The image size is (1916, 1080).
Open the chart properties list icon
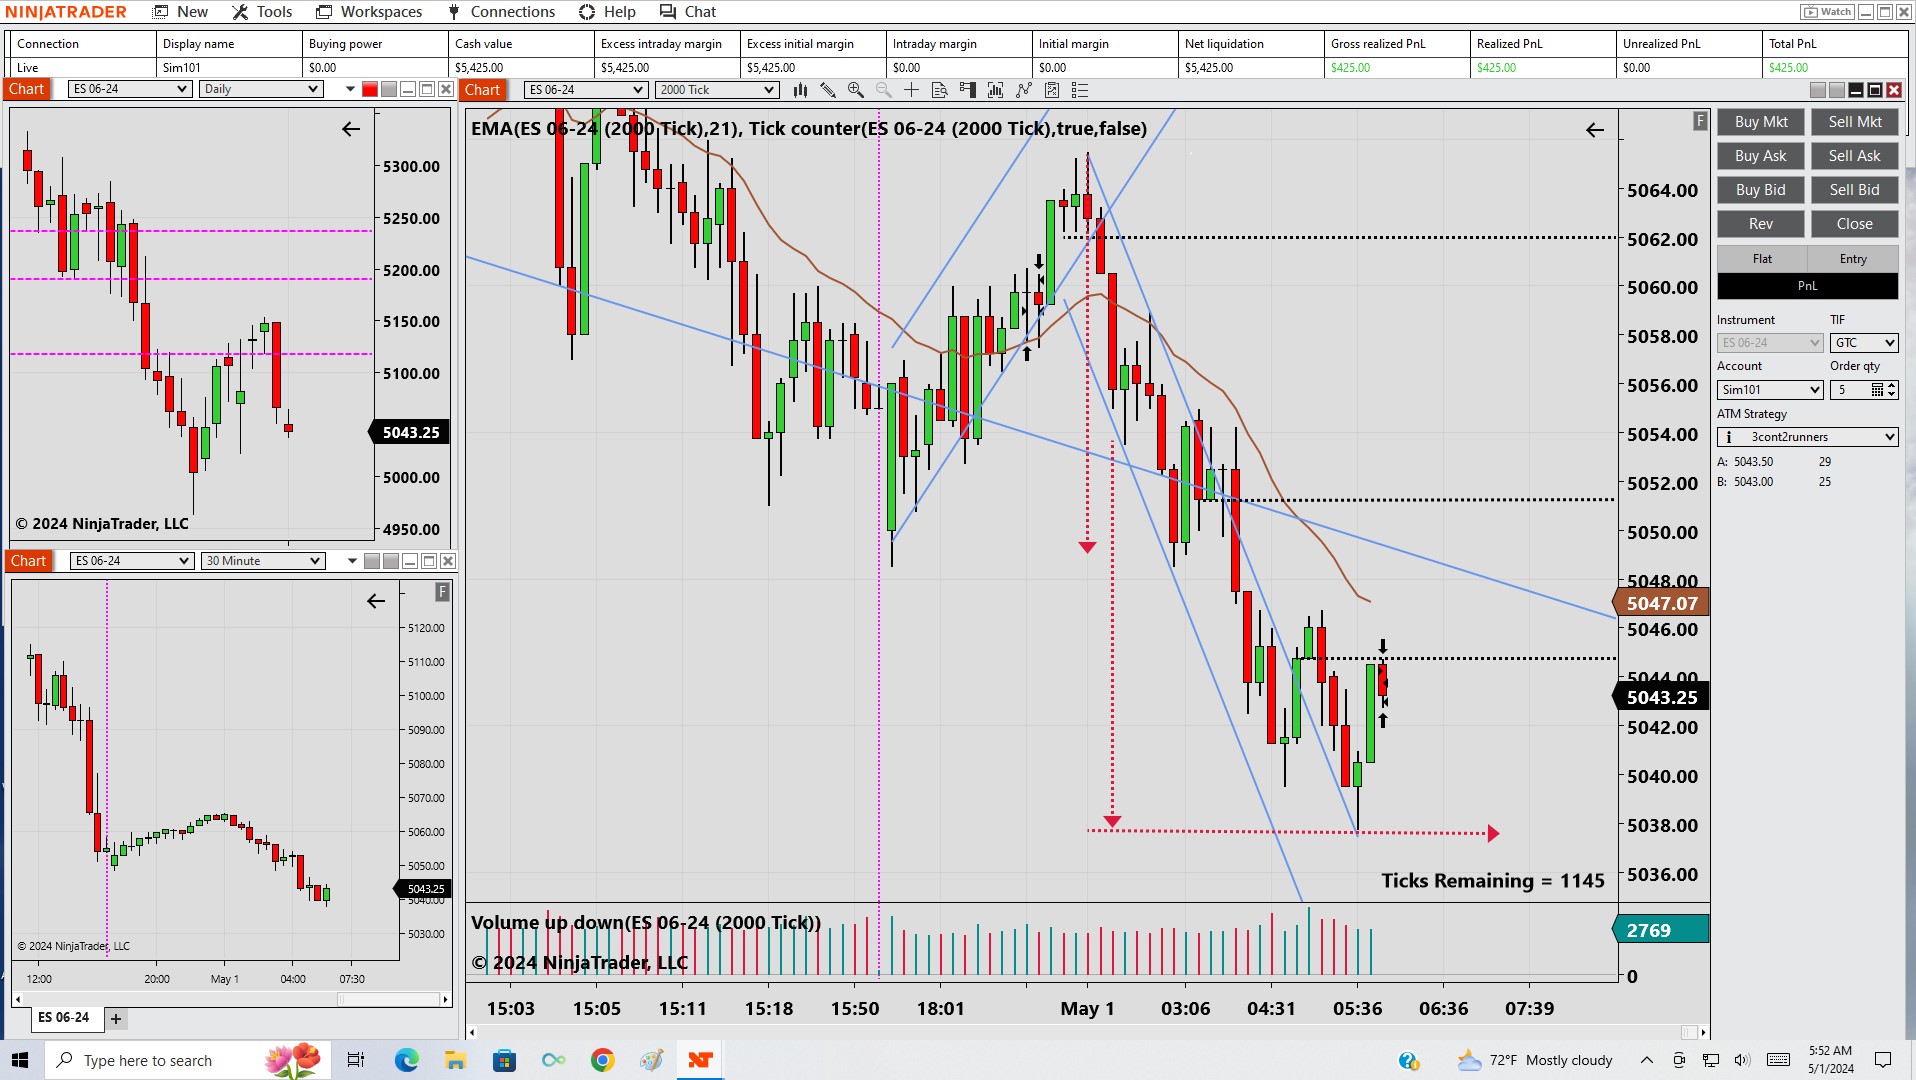coord(1080,90)
